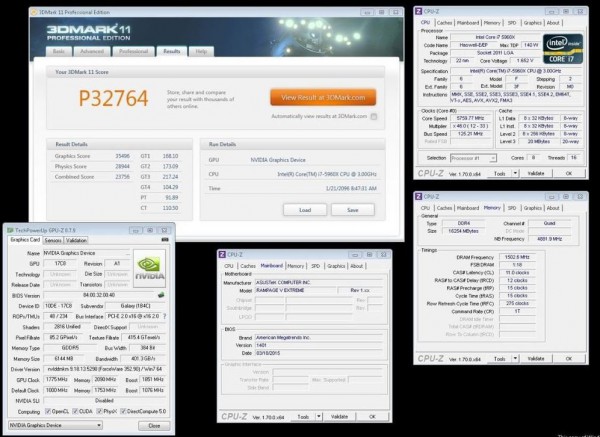Click the GPU-Z title bar icon
This screenshot has width=600, height=437.
pos(10,230)
